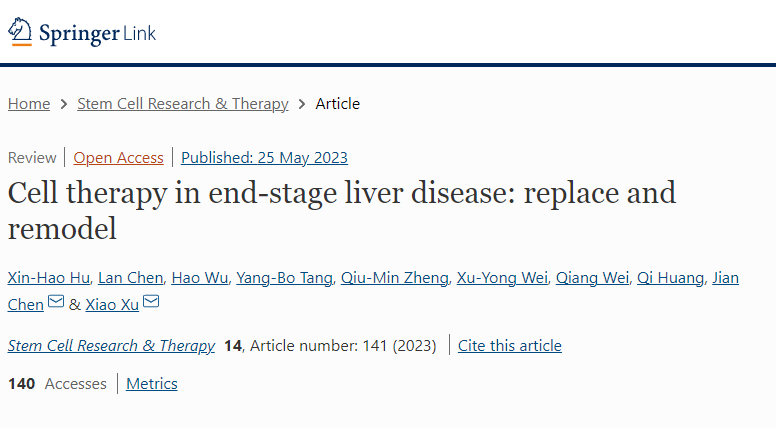Select author Lan Chen
Screen dimensions: 776x428
point(130,277)
